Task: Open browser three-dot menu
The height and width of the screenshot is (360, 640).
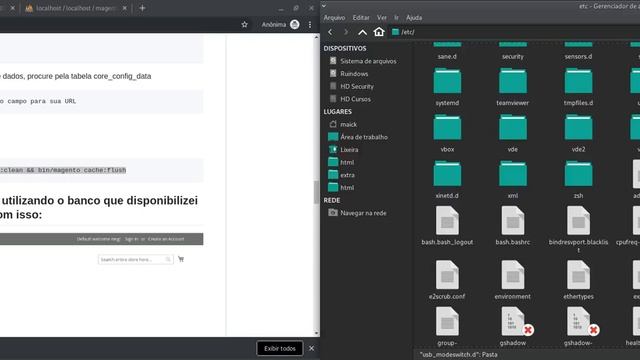Action: (x=310, y=24)
